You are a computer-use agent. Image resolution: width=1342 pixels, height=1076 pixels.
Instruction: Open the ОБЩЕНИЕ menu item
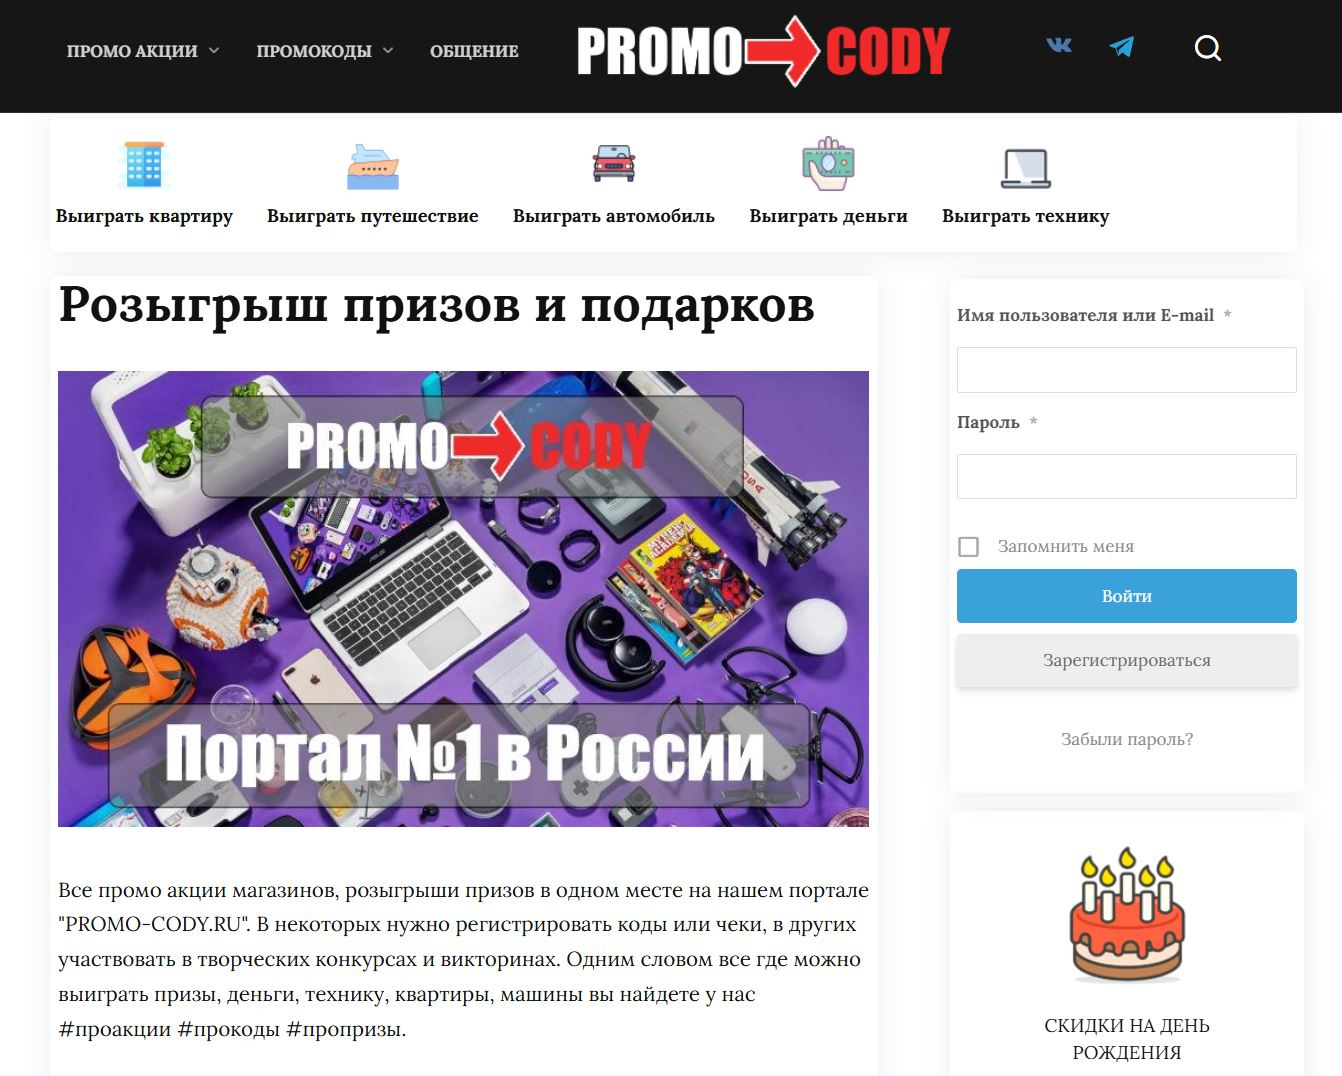coord(474,51)
